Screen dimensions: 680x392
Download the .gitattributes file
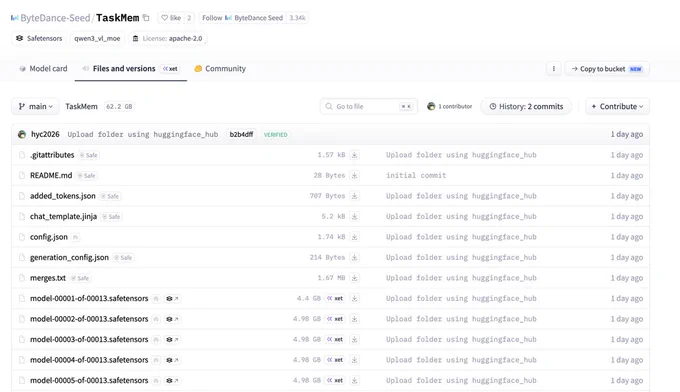point(354,155)
